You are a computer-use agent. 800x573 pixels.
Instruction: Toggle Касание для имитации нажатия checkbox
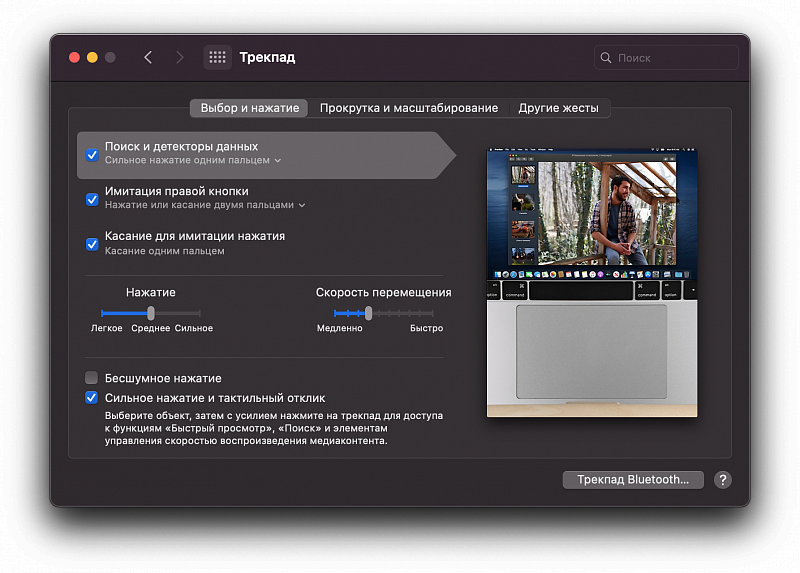92,244
